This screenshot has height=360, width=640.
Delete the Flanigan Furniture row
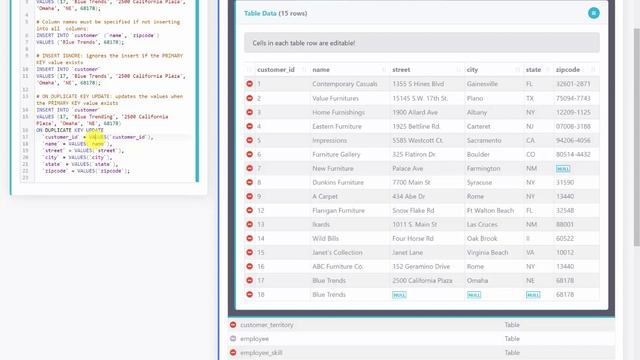(249, 210)
